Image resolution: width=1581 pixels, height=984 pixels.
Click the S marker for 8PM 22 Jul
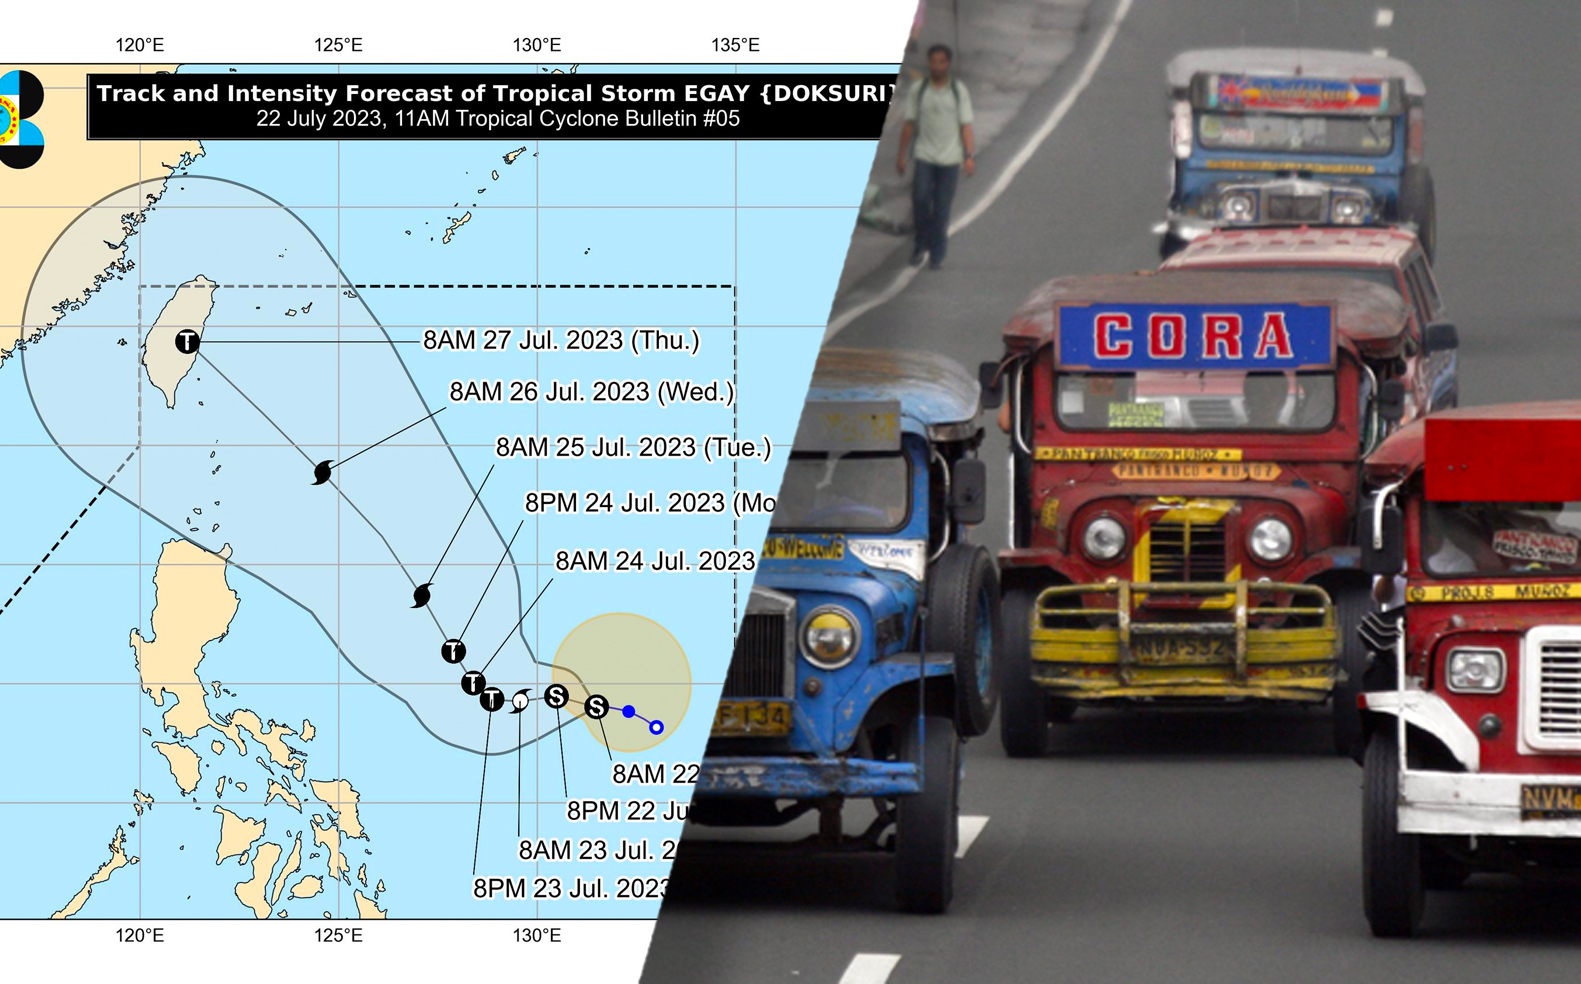click(557, 696)
